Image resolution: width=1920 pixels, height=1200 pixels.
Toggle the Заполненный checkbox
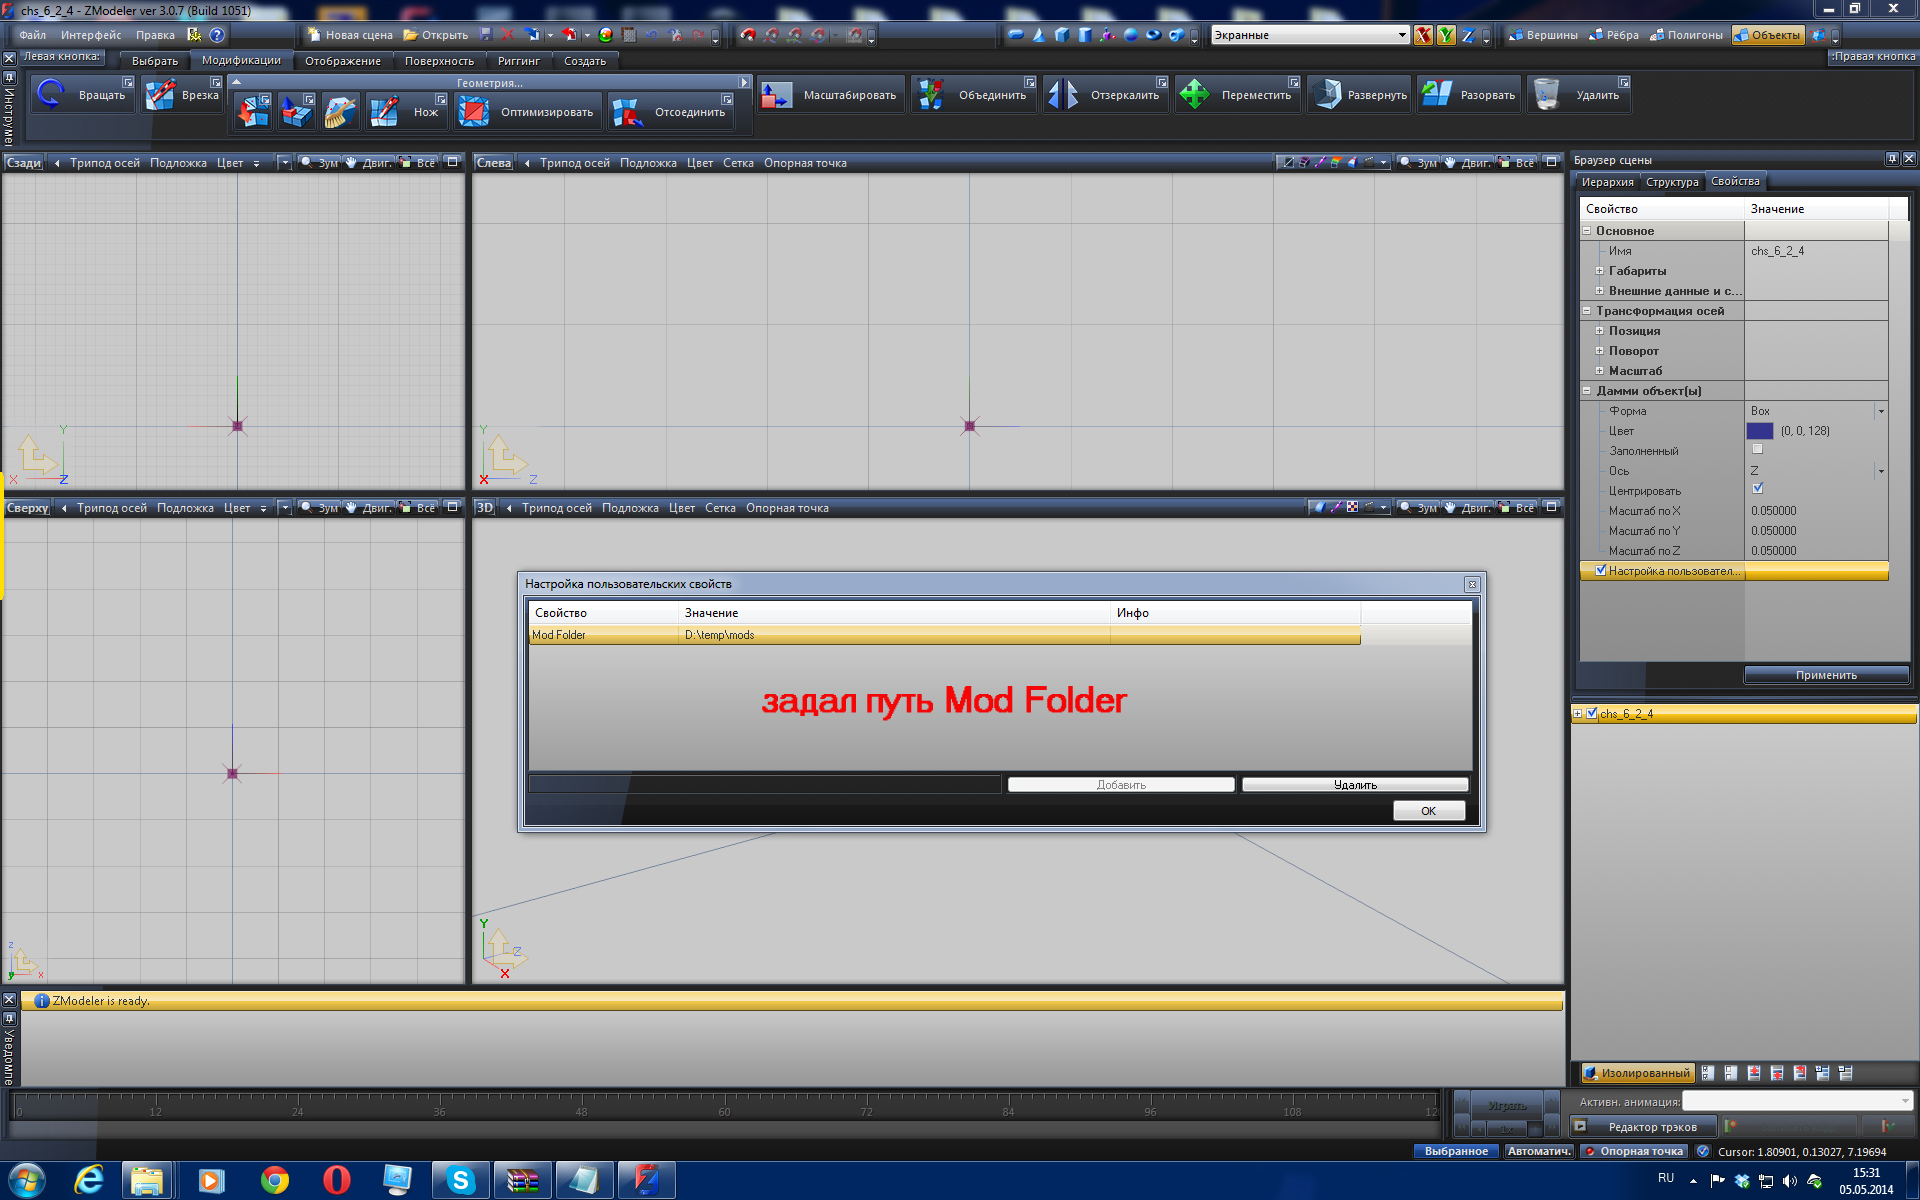[1757, 450]
